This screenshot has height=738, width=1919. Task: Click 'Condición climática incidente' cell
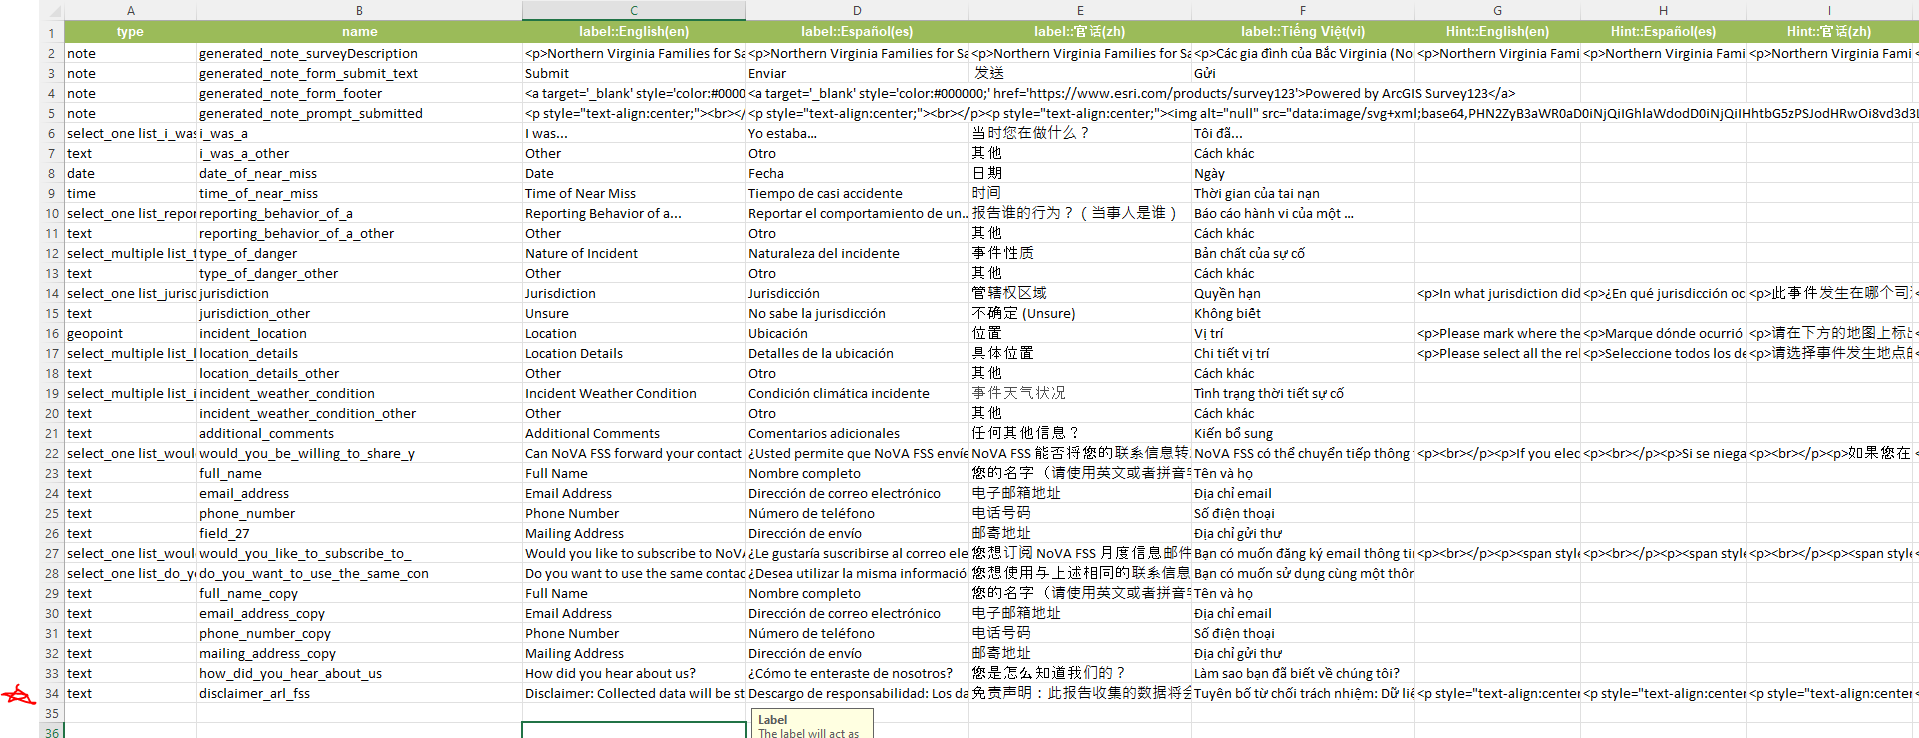click(x=857, y=393)
